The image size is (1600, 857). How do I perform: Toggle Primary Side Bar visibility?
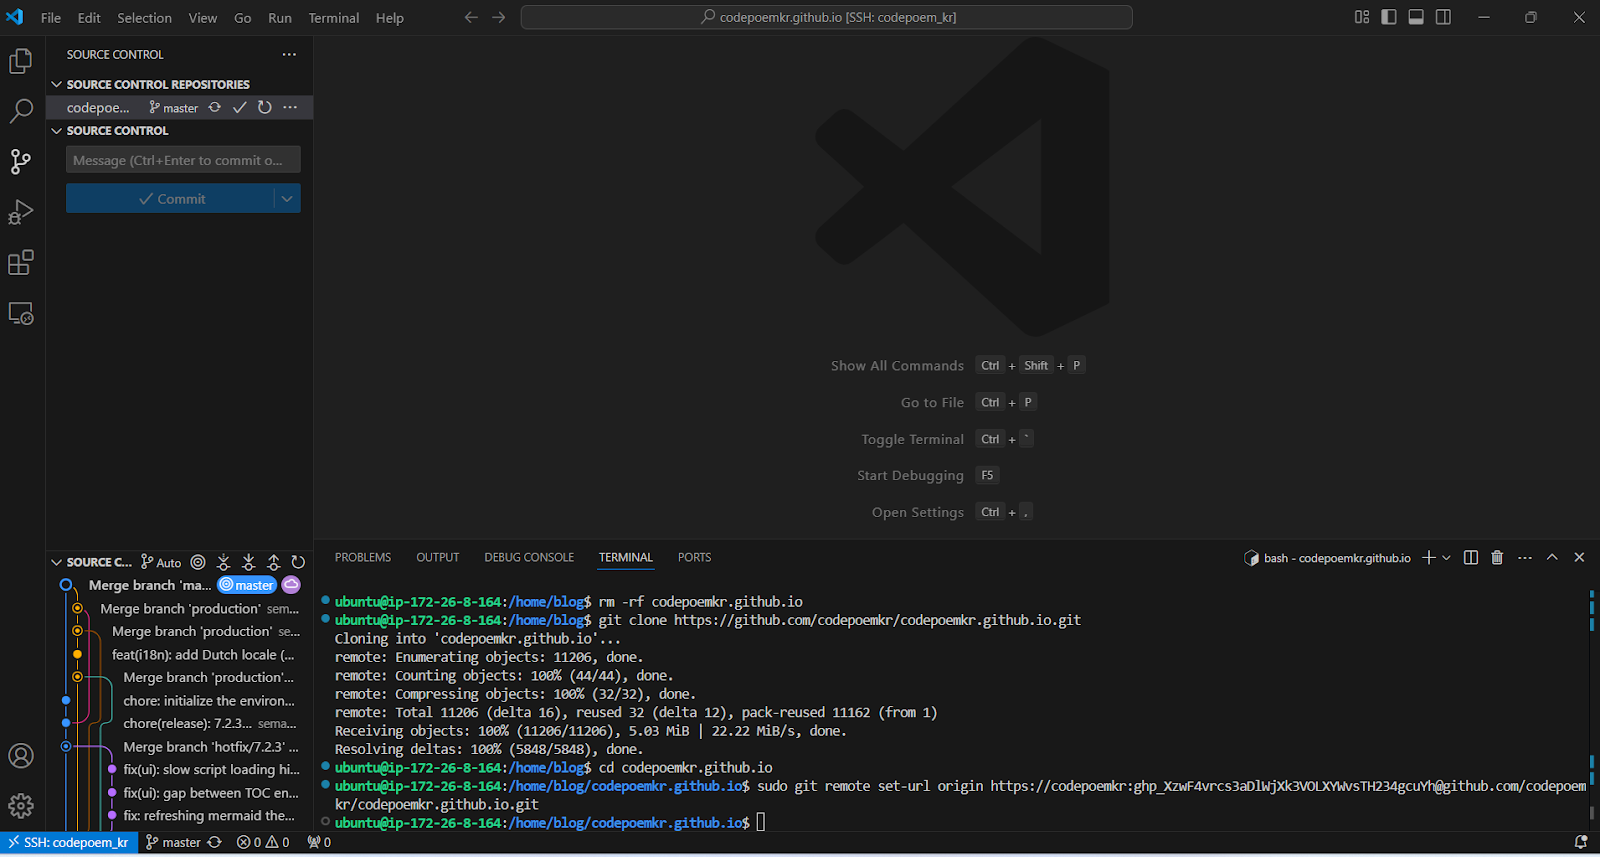pyautogui.click(x=1389, y=17)
